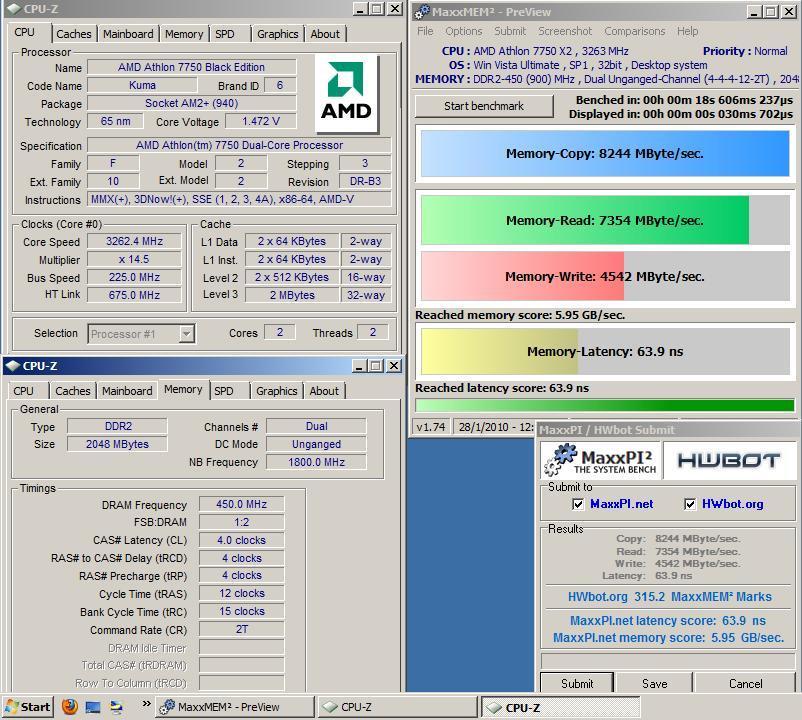Click the Level 3 2 MBytes cache value

pos(292,295)
